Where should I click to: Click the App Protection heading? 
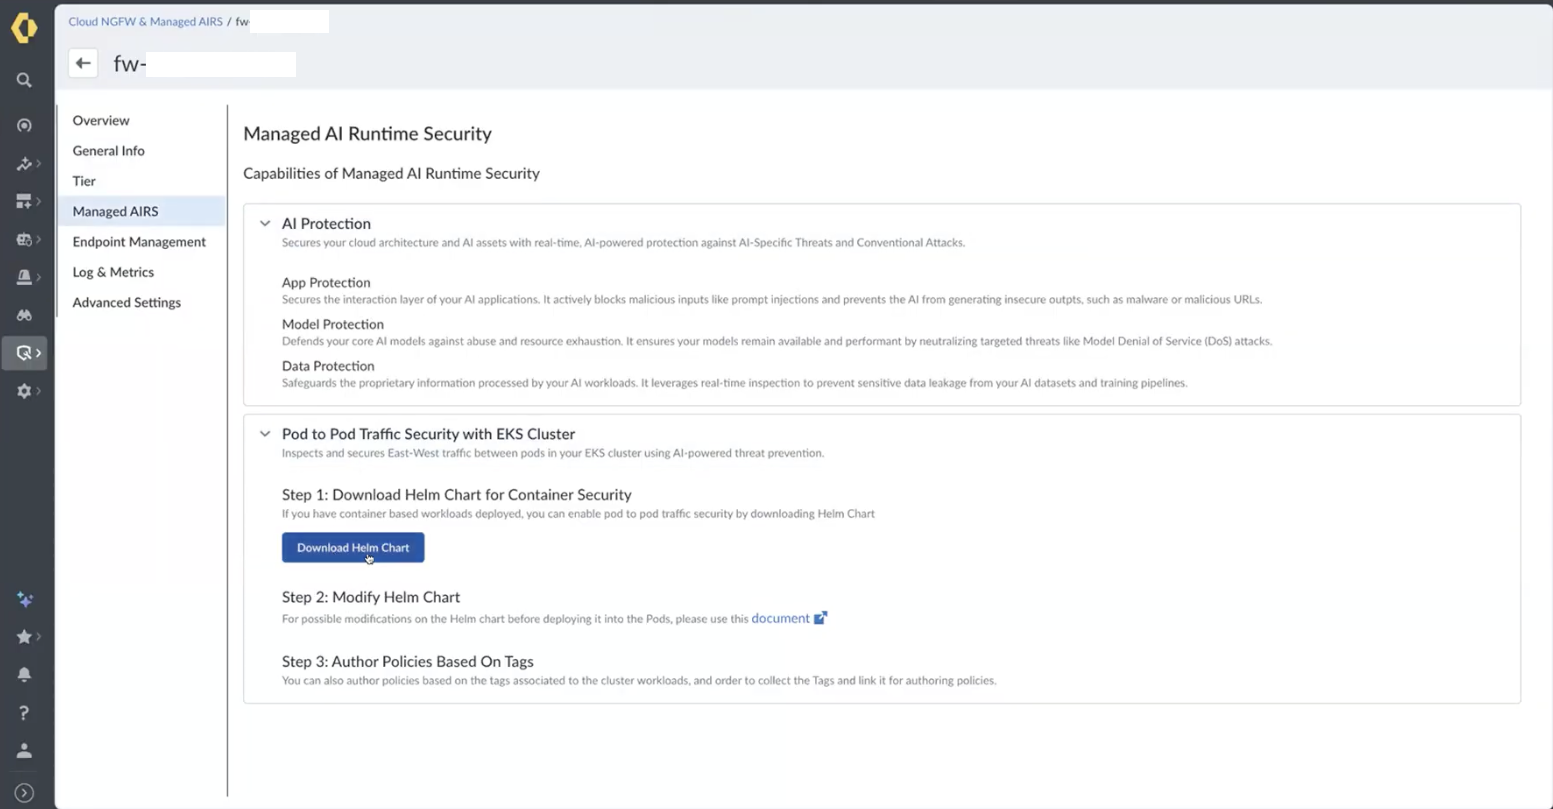pyautogui.click(x=326, y=283)
